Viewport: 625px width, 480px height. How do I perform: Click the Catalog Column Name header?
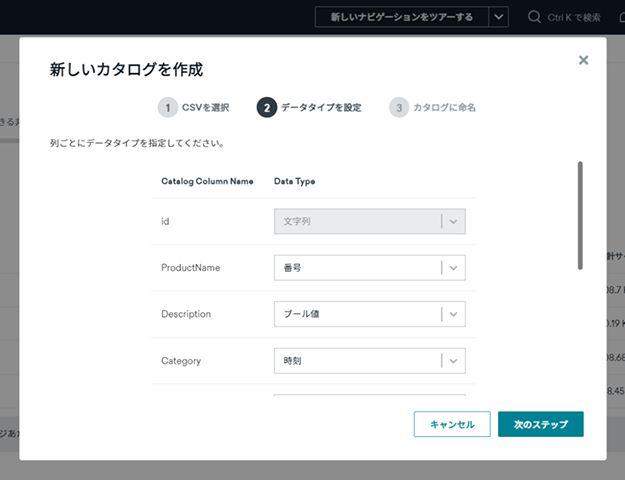pyautogui.click(x=207, y=181)
